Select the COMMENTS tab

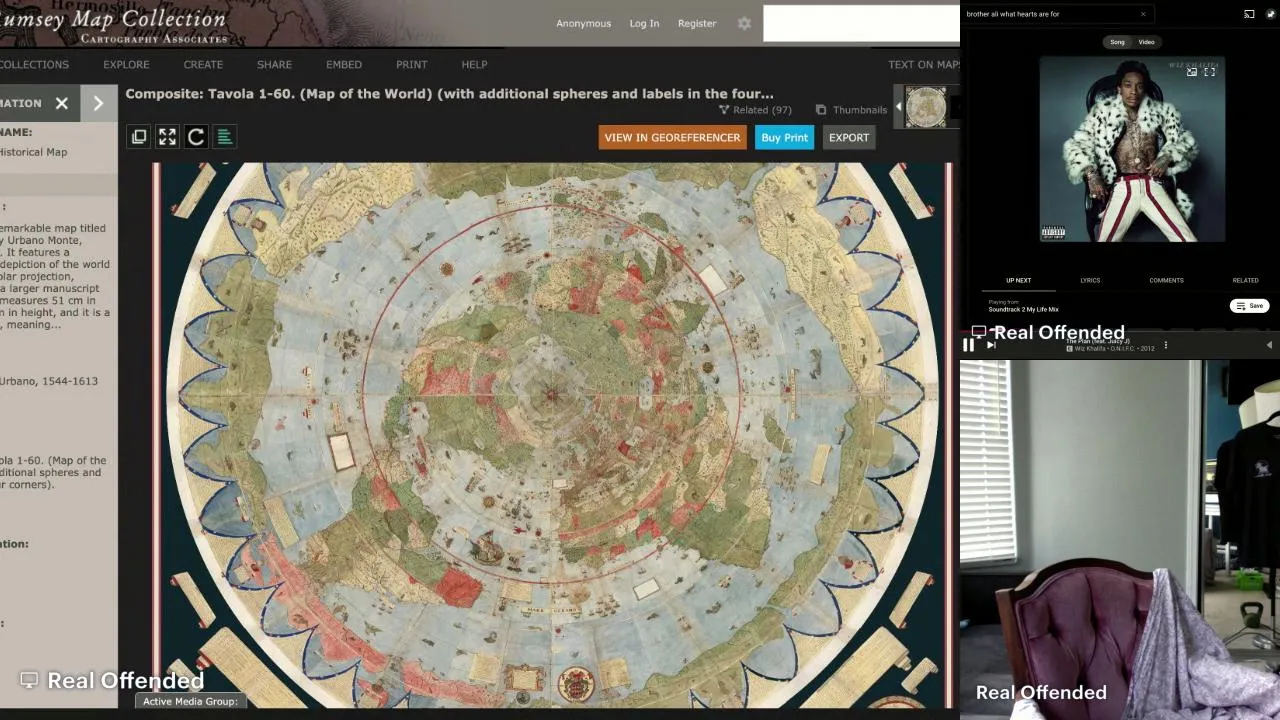1166,280
